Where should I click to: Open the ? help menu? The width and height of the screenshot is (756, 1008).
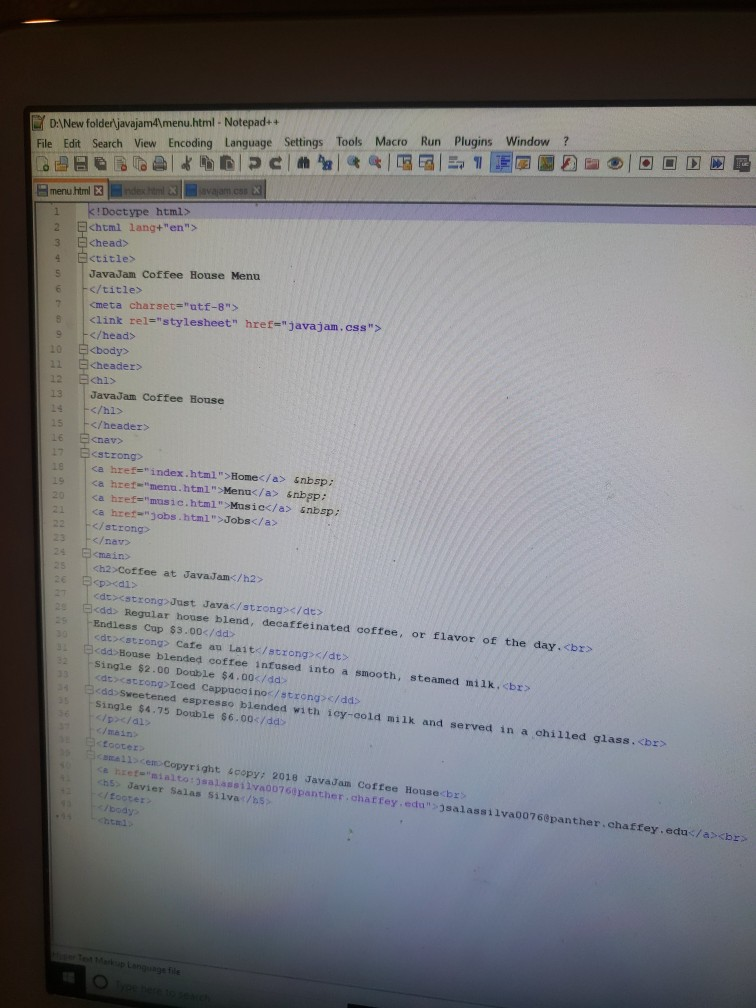(566, 141)
